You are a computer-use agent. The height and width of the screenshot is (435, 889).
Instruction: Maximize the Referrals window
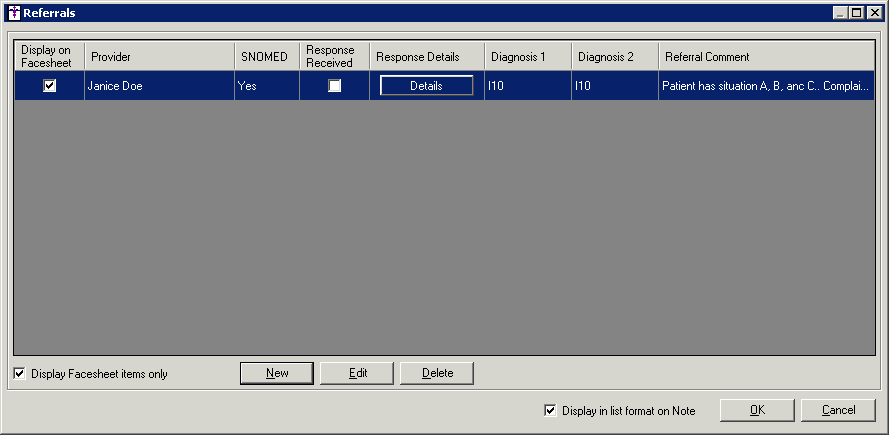(857, 13)
